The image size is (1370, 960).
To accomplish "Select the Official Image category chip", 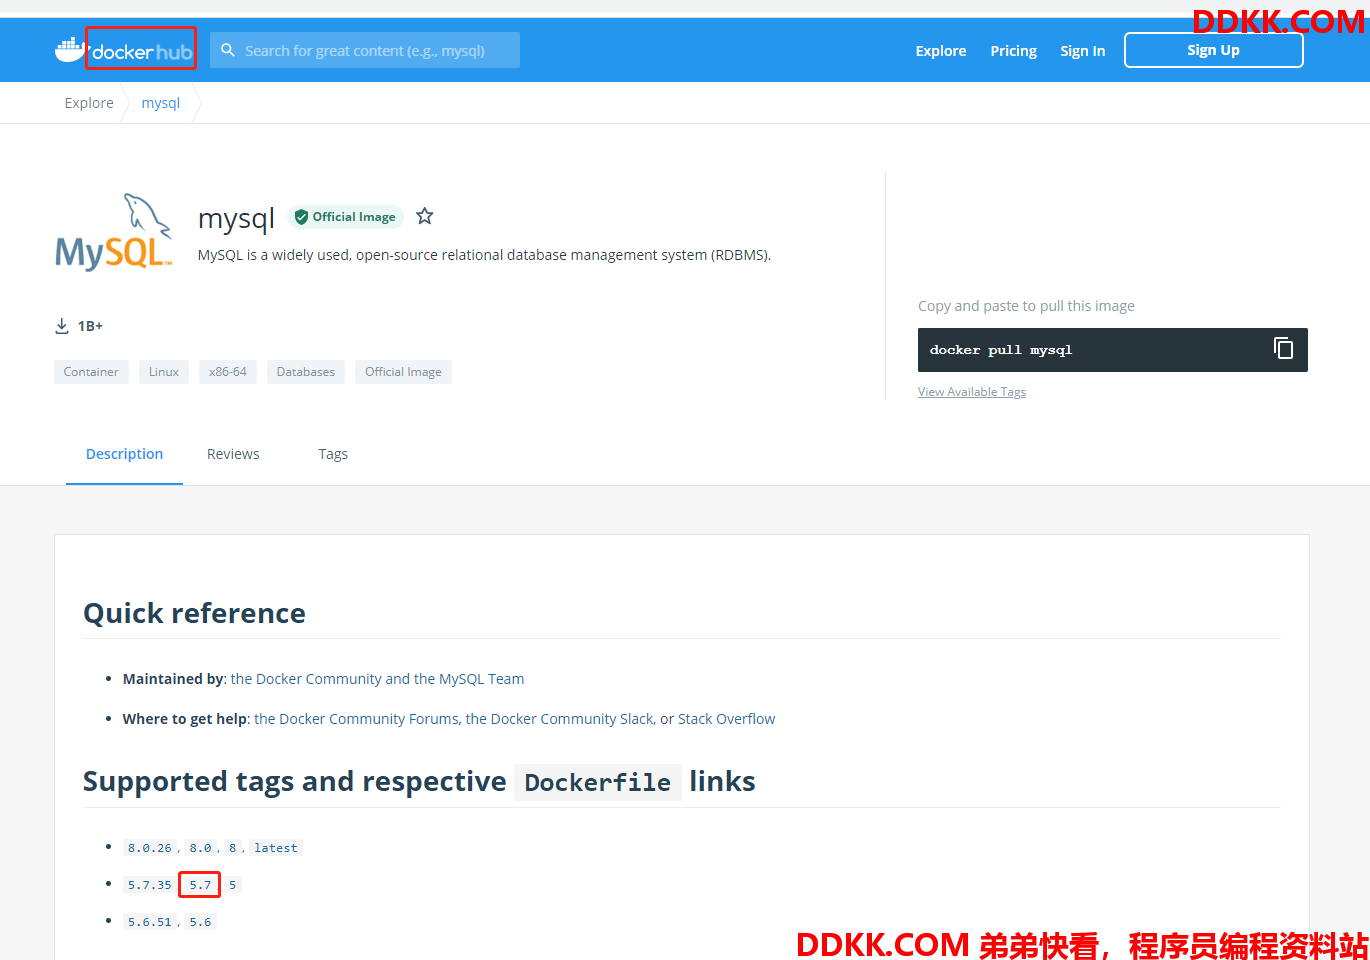I will (403, 372).
